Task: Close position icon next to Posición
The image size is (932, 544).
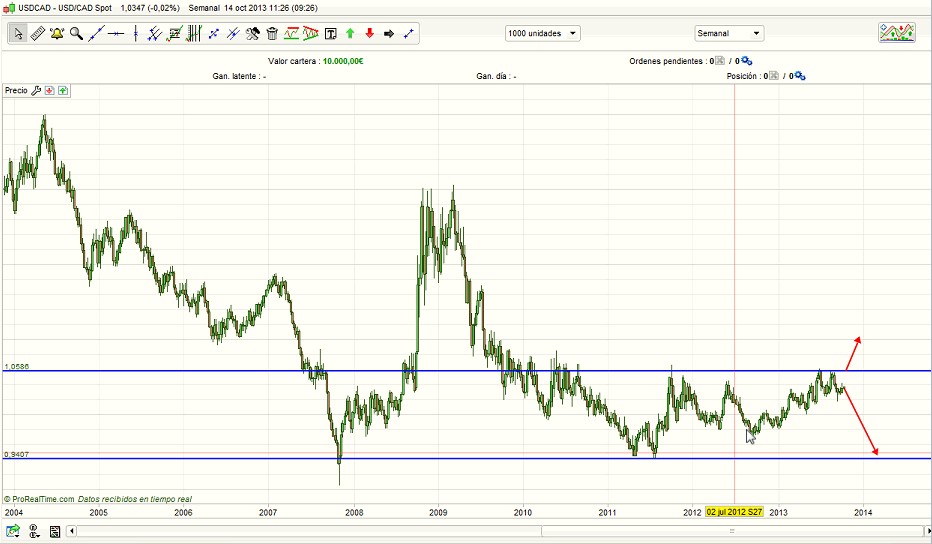Action: coord(774,76)
